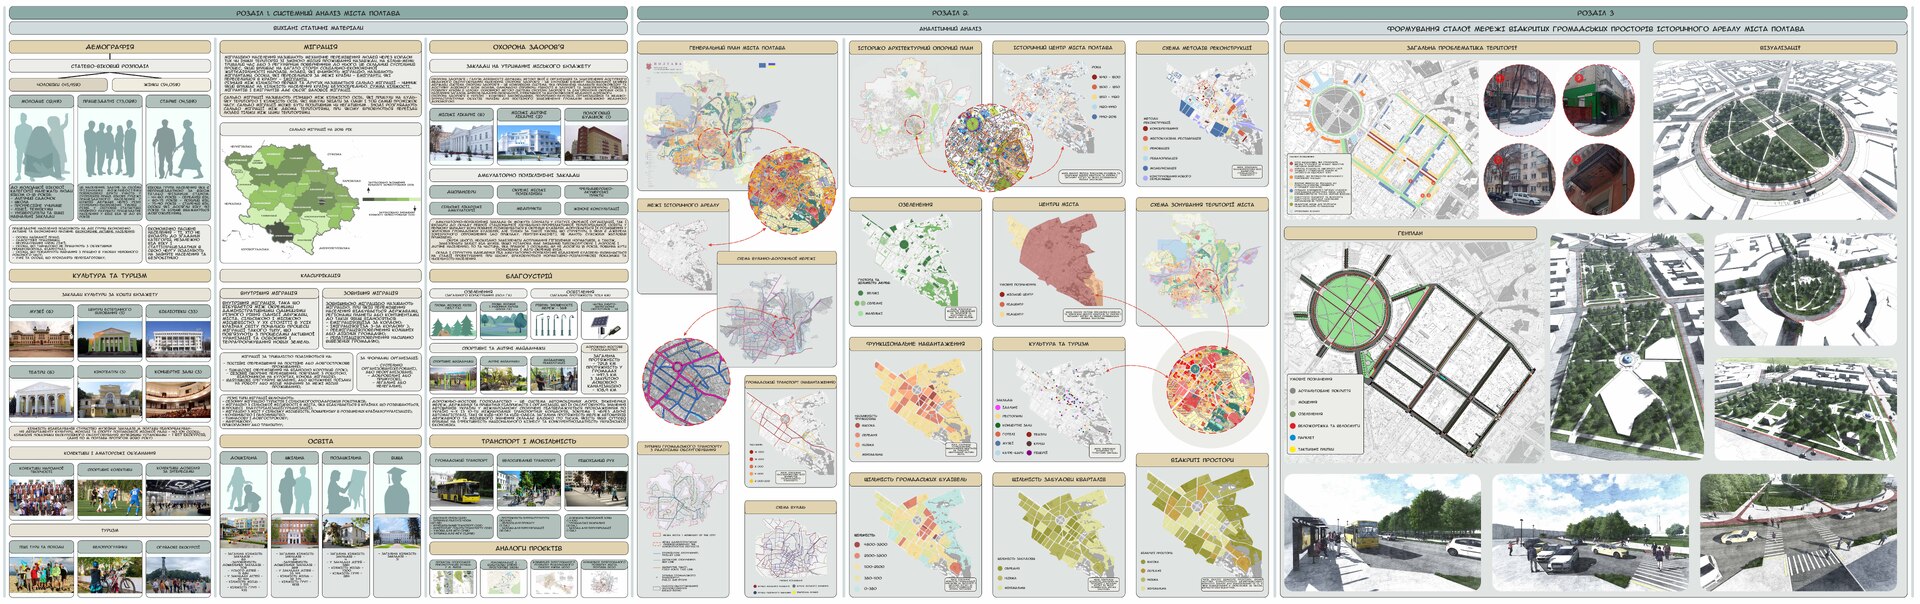
Task: Select the РОЗДІЛ 2 section header
Action: point(951,13)
